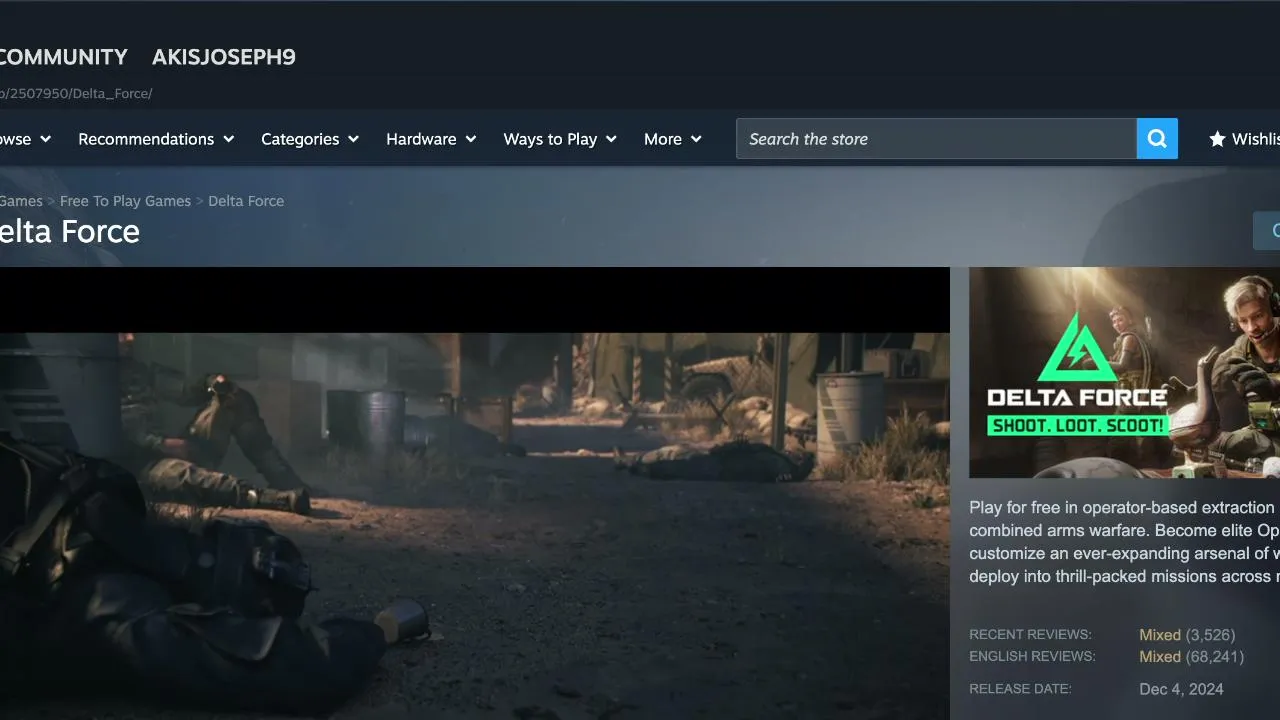Screen dimensions: 1280x720
Task: Expand the Categories dropdown menu
Action: coord(310,139)
